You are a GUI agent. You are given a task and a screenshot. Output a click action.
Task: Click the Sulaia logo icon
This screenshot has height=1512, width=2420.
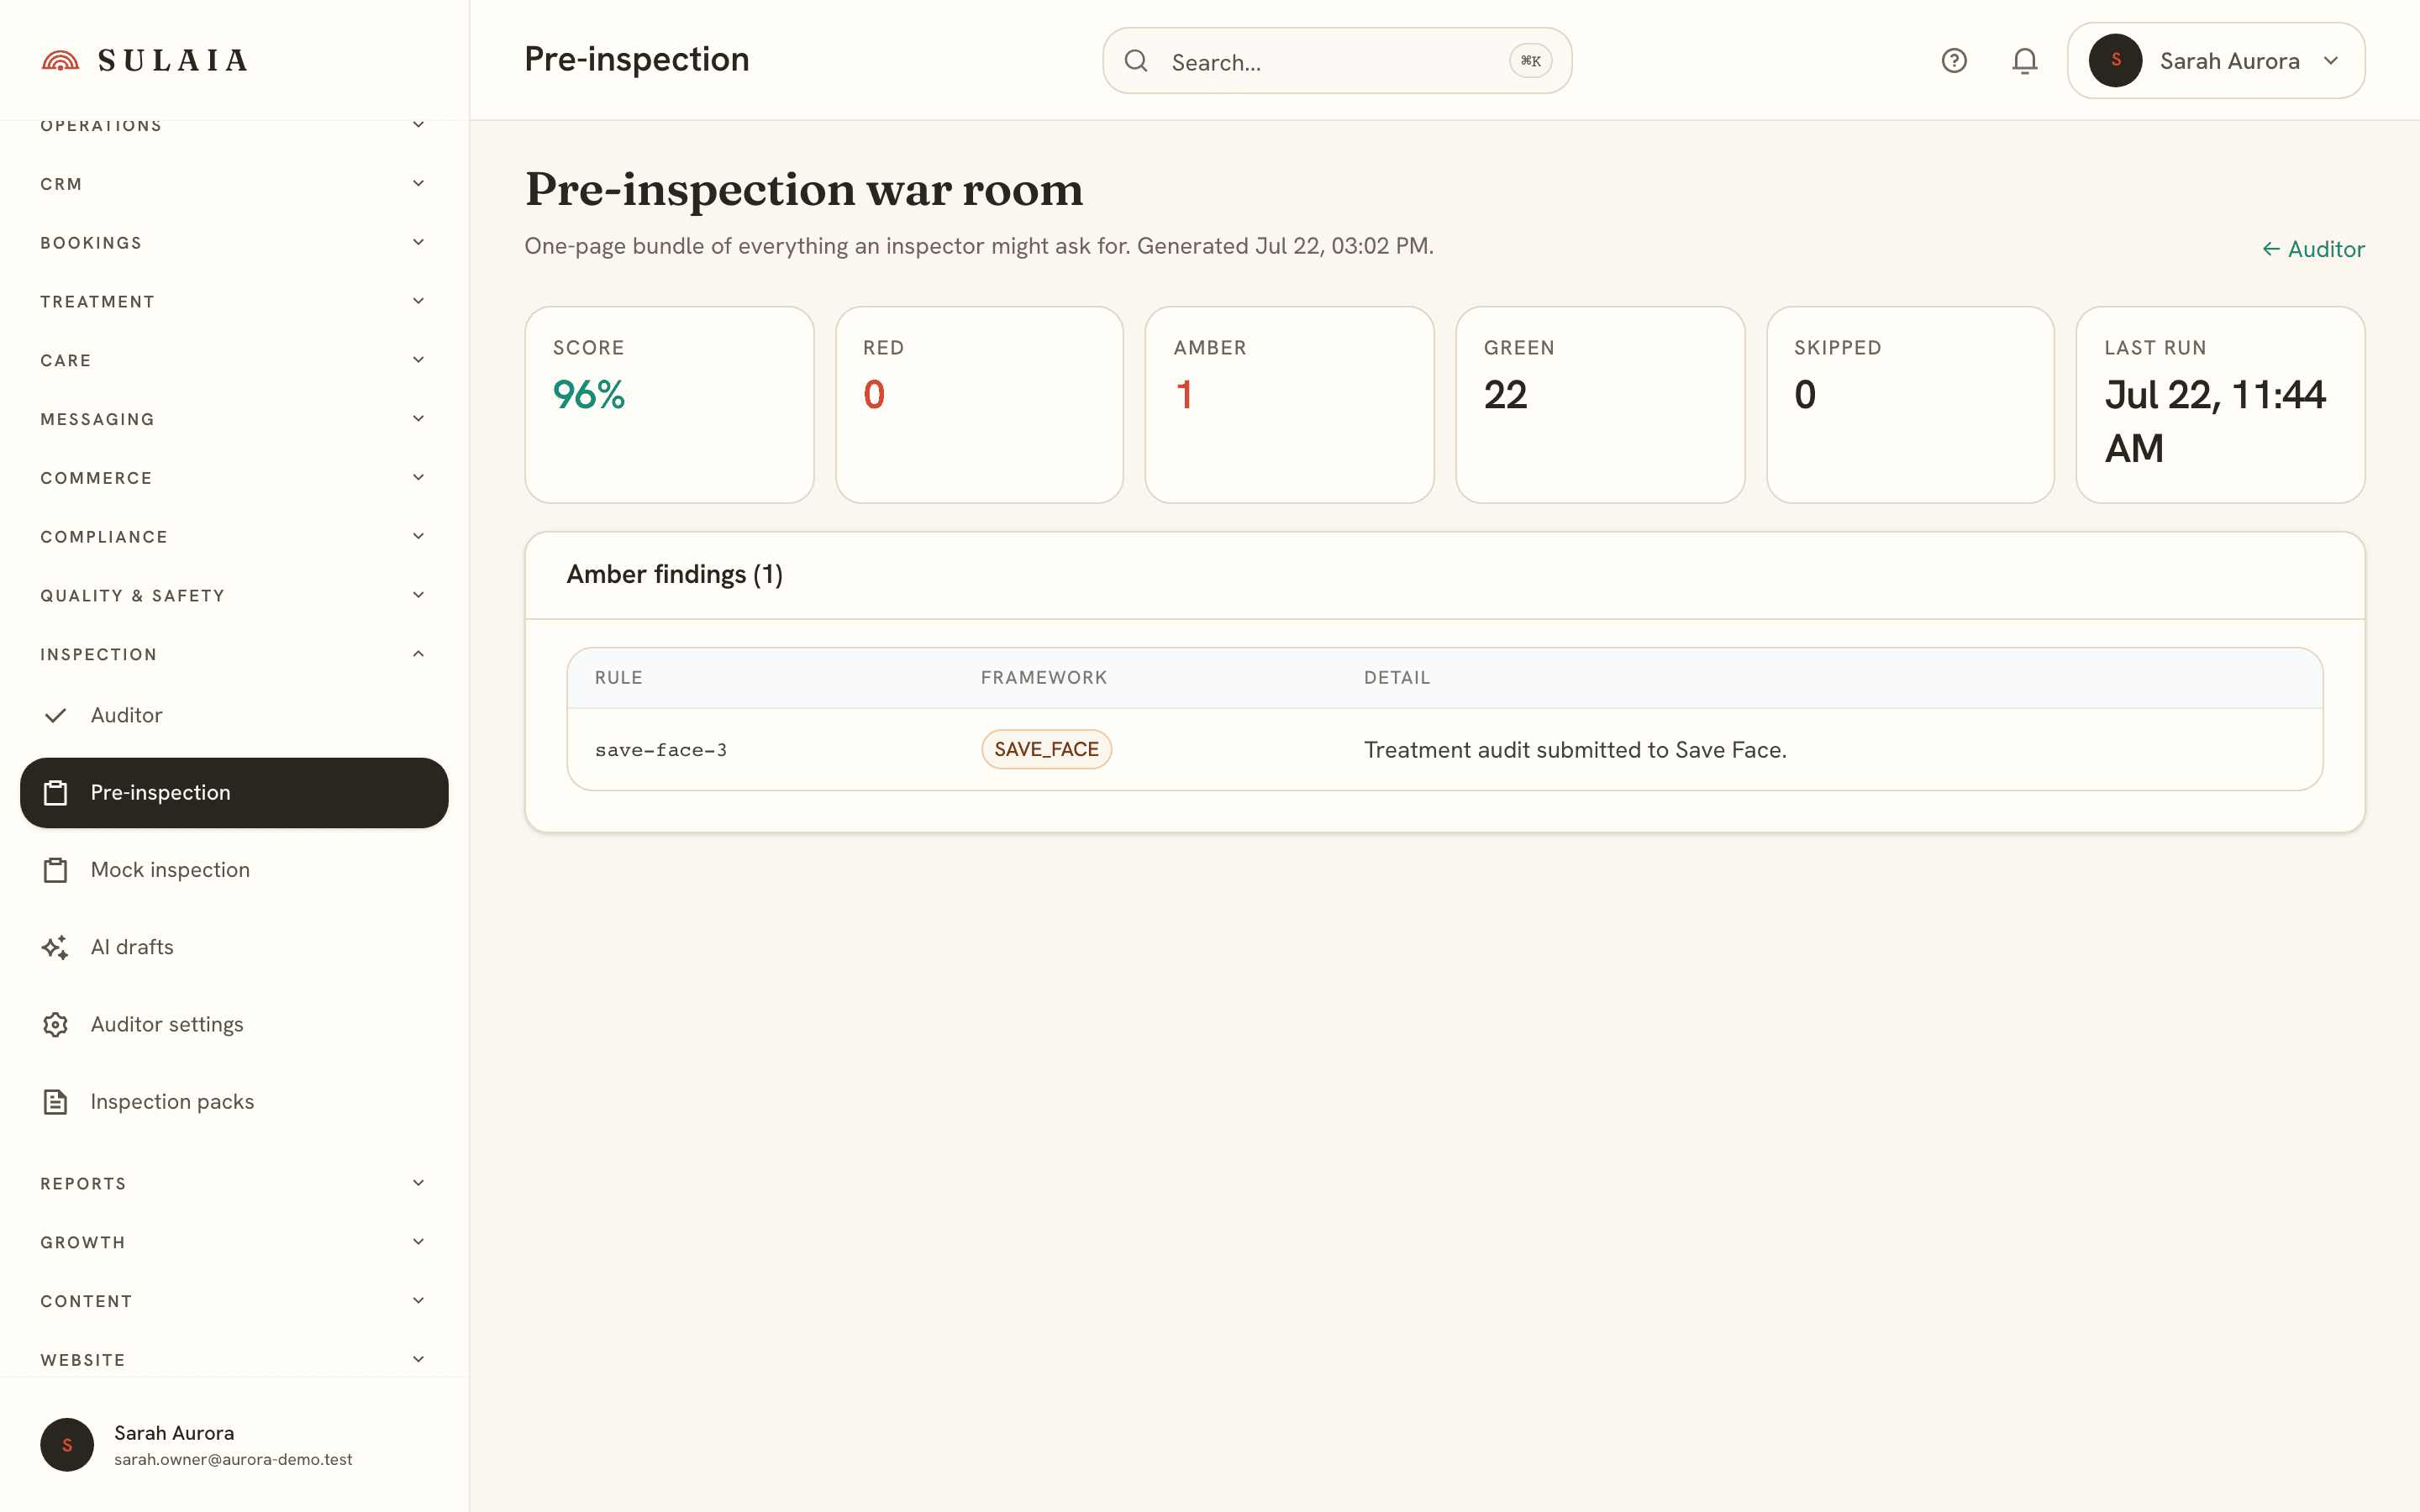coord(60,61)
